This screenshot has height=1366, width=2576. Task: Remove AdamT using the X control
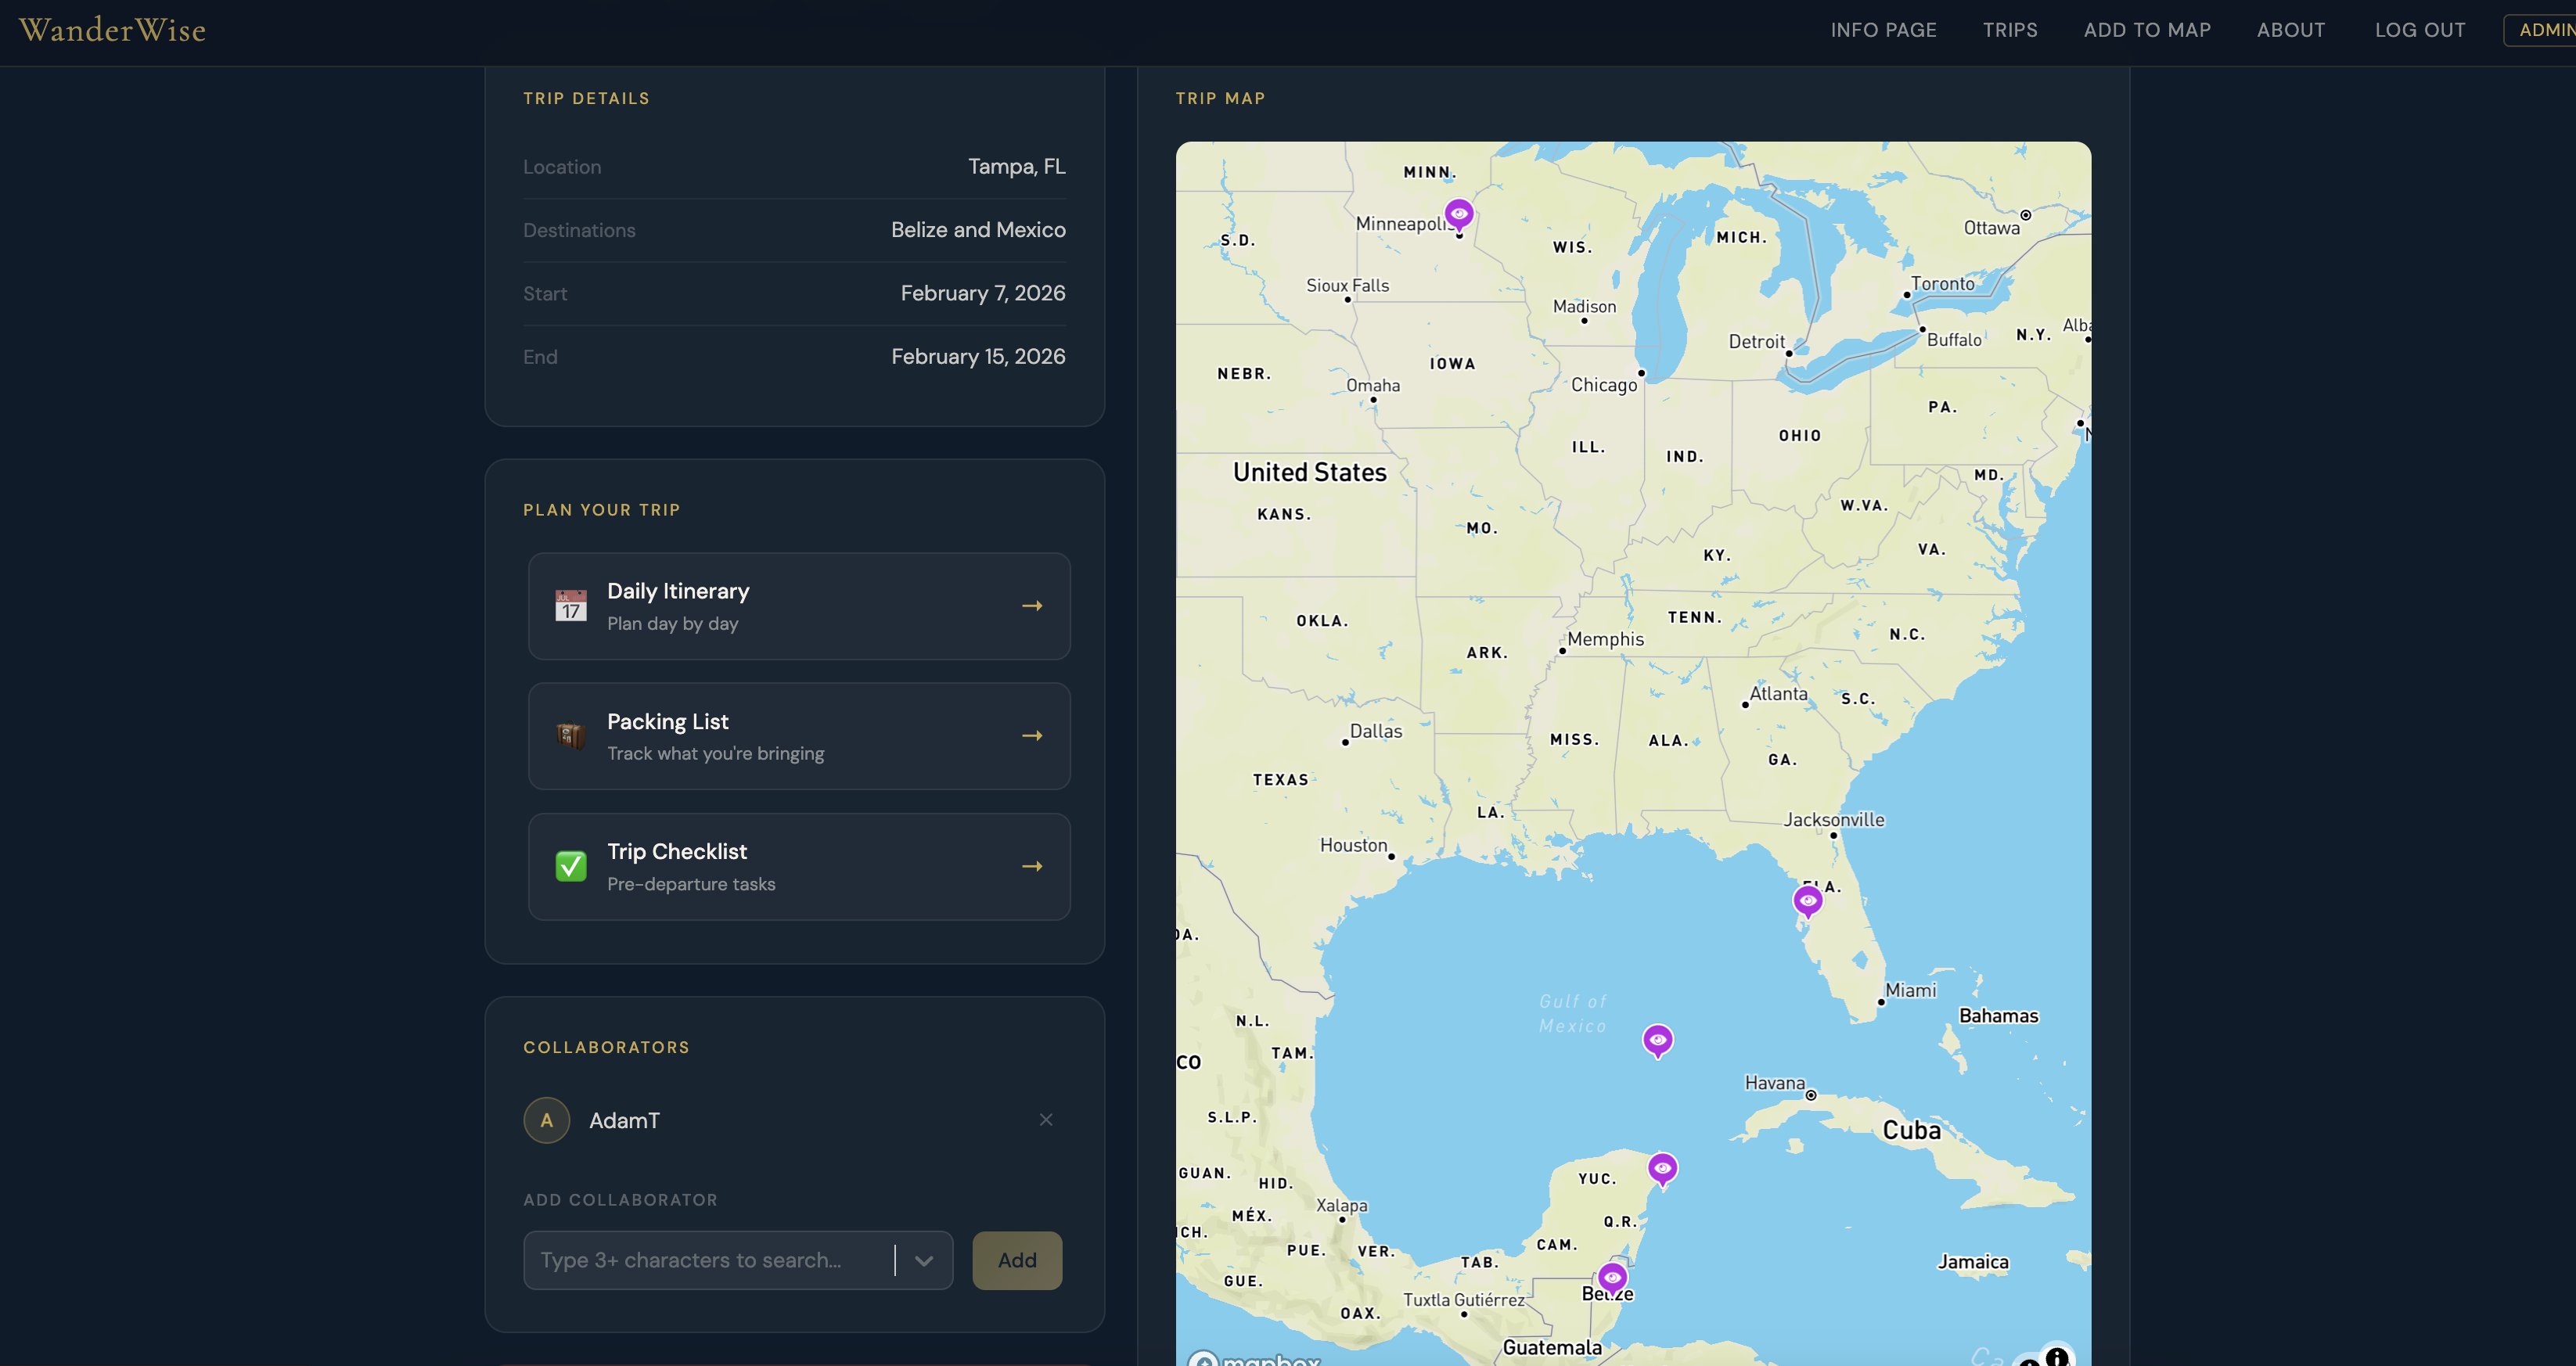click(1046, 1120)
